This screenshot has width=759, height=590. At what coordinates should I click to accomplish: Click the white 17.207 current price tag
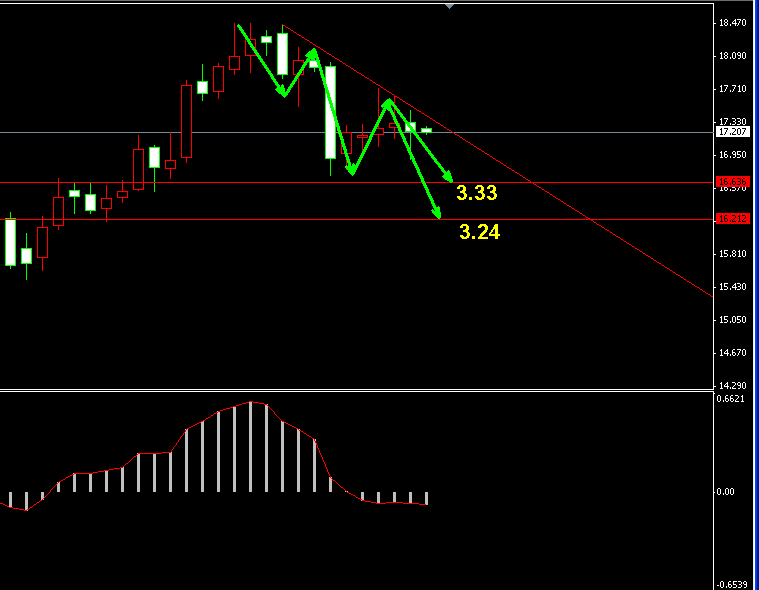point(732,132)
